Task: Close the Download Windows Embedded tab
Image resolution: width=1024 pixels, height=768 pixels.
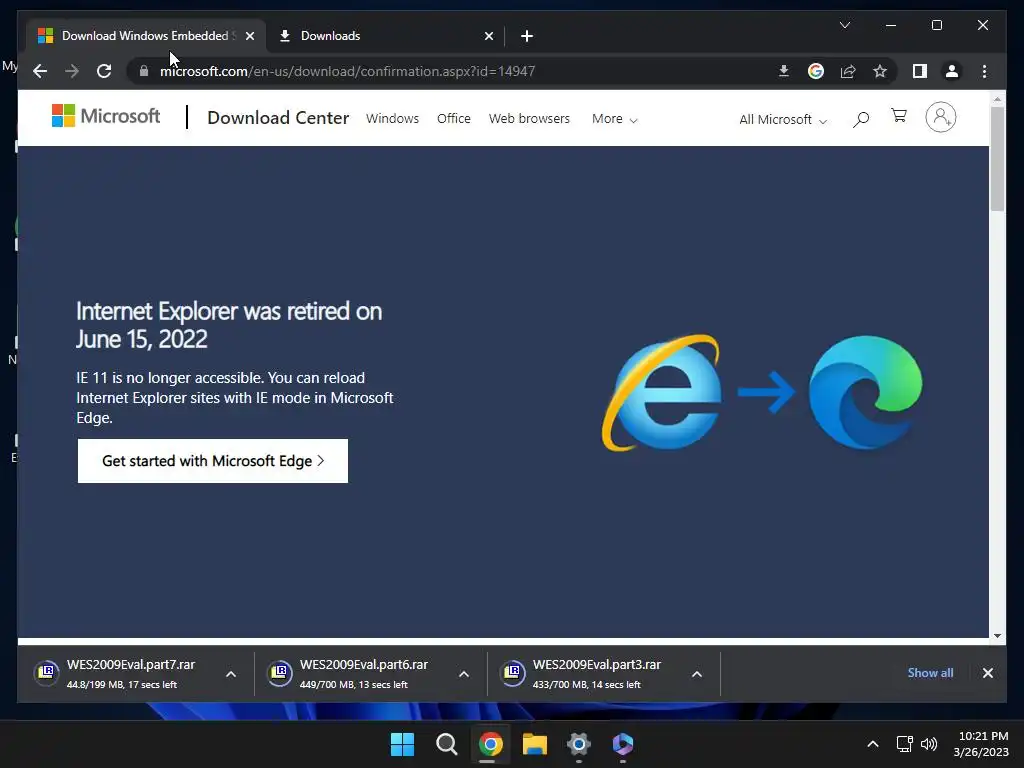Action: coord(249,37)
